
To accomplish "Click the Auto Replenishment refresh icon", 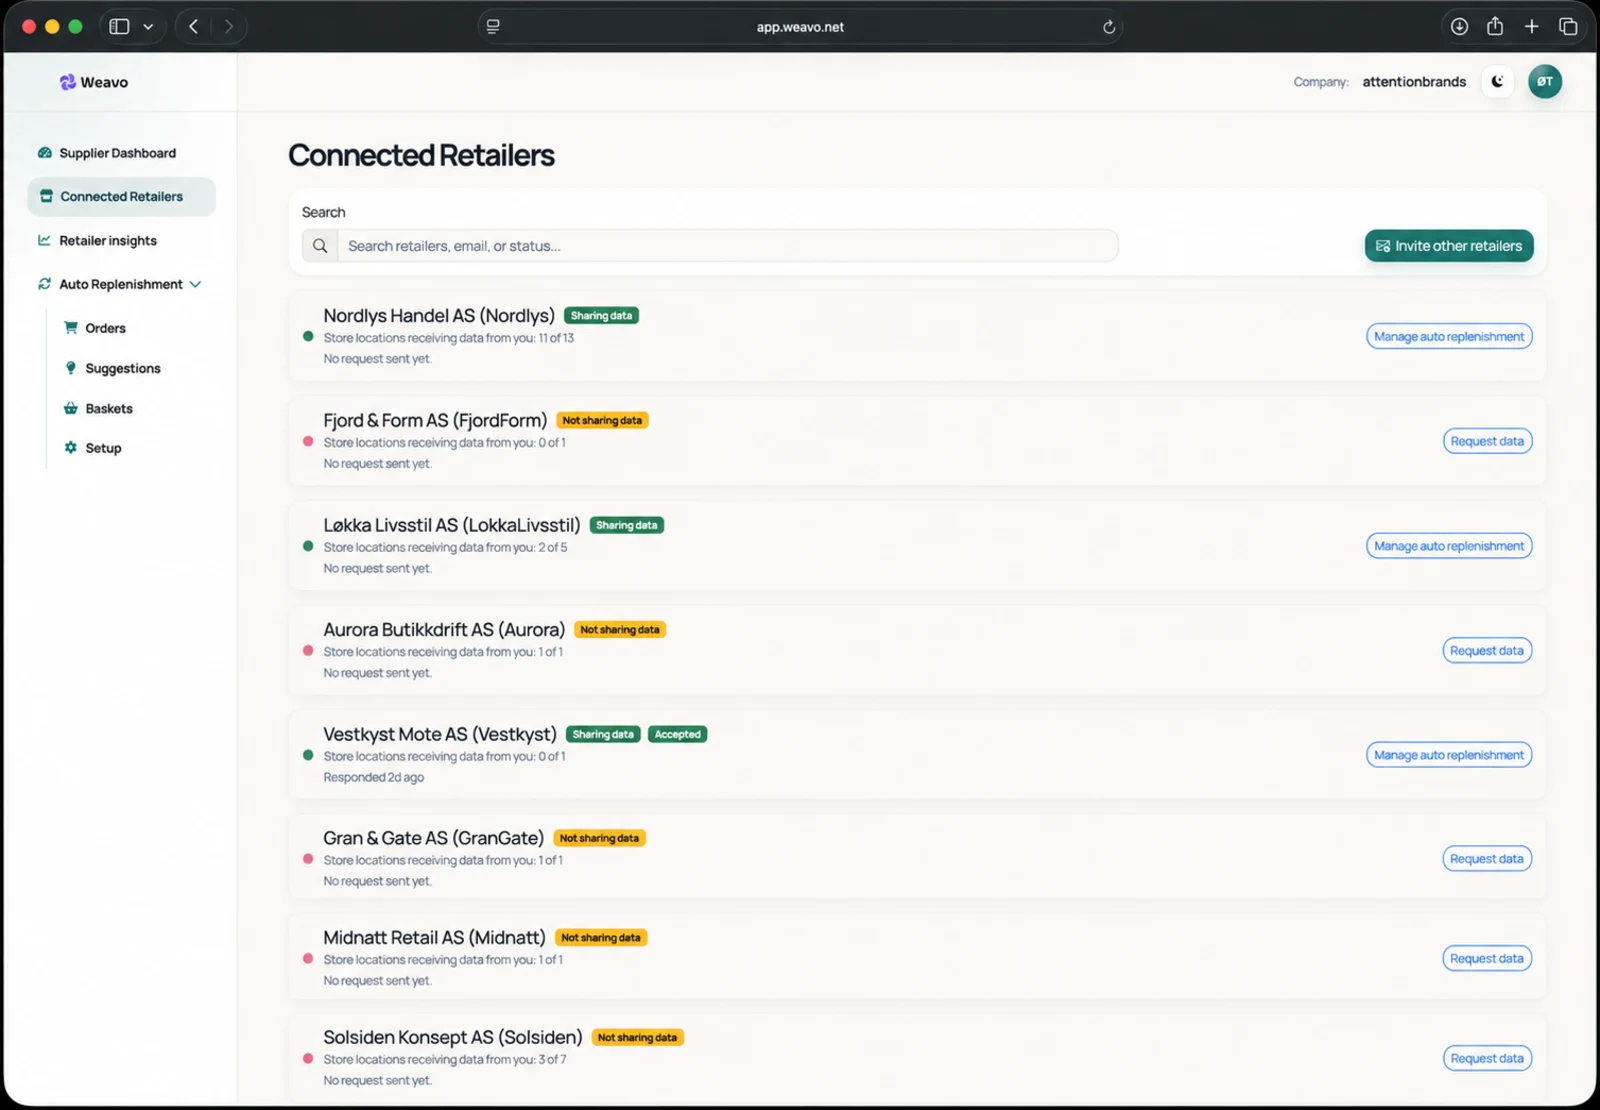I will (x=44, y=285).
